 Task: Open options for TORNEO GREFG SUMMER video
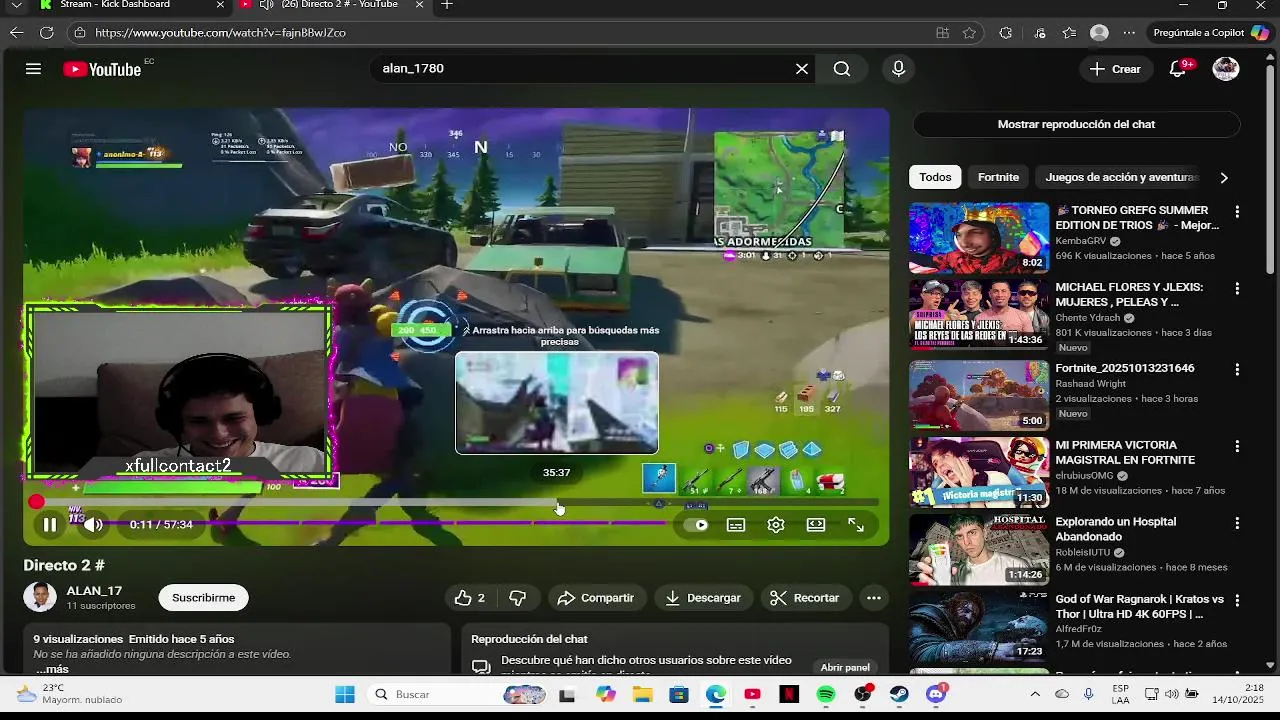1237,212
